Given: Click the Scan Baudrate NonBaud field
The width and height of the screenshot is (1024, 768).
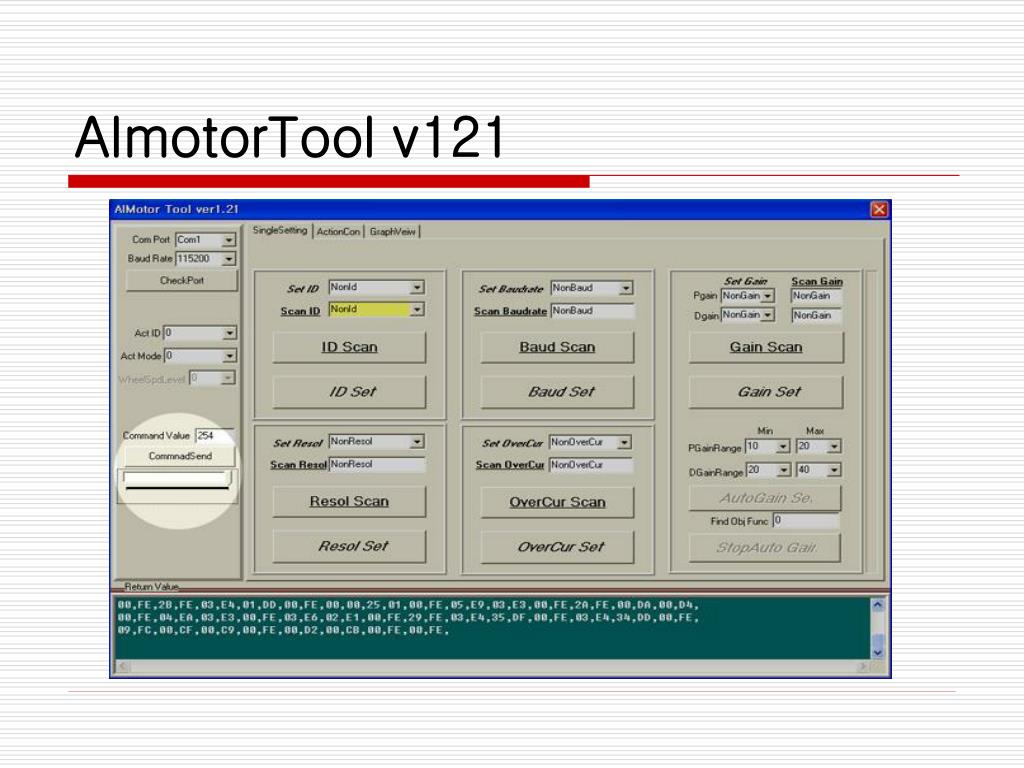Looking at the screenshot, I should pos(592,311).
